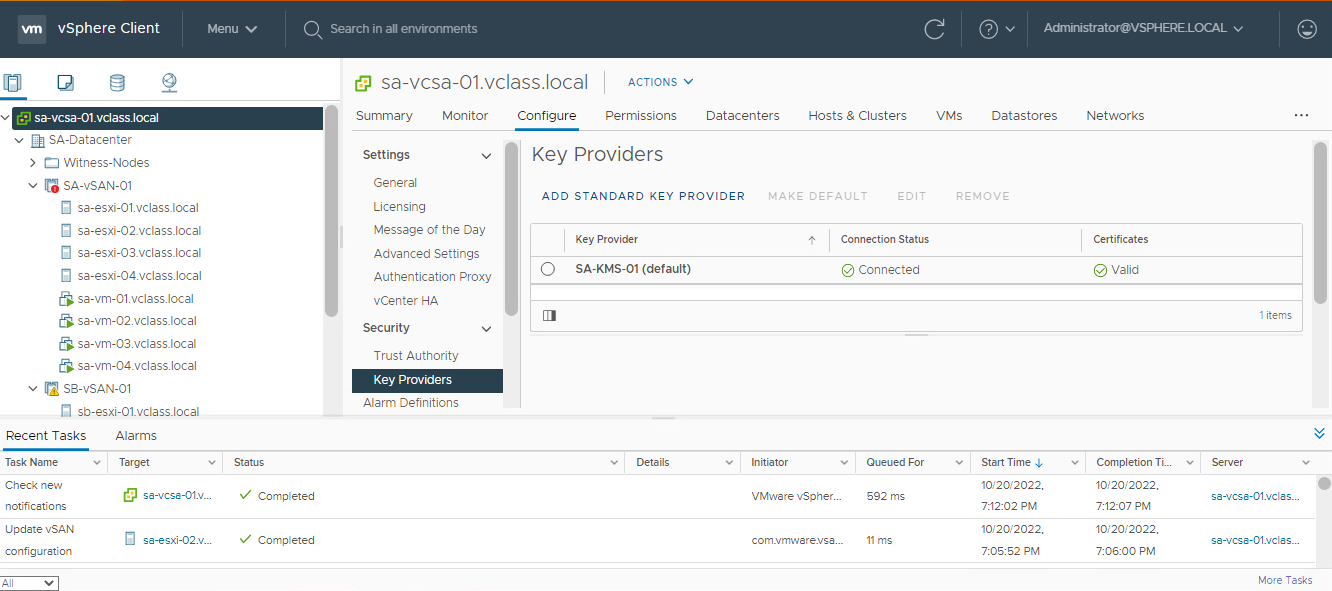Open the VMs and Templates inventory view icon
This screenshot has height=591, width=1332.
coord(65,83)
